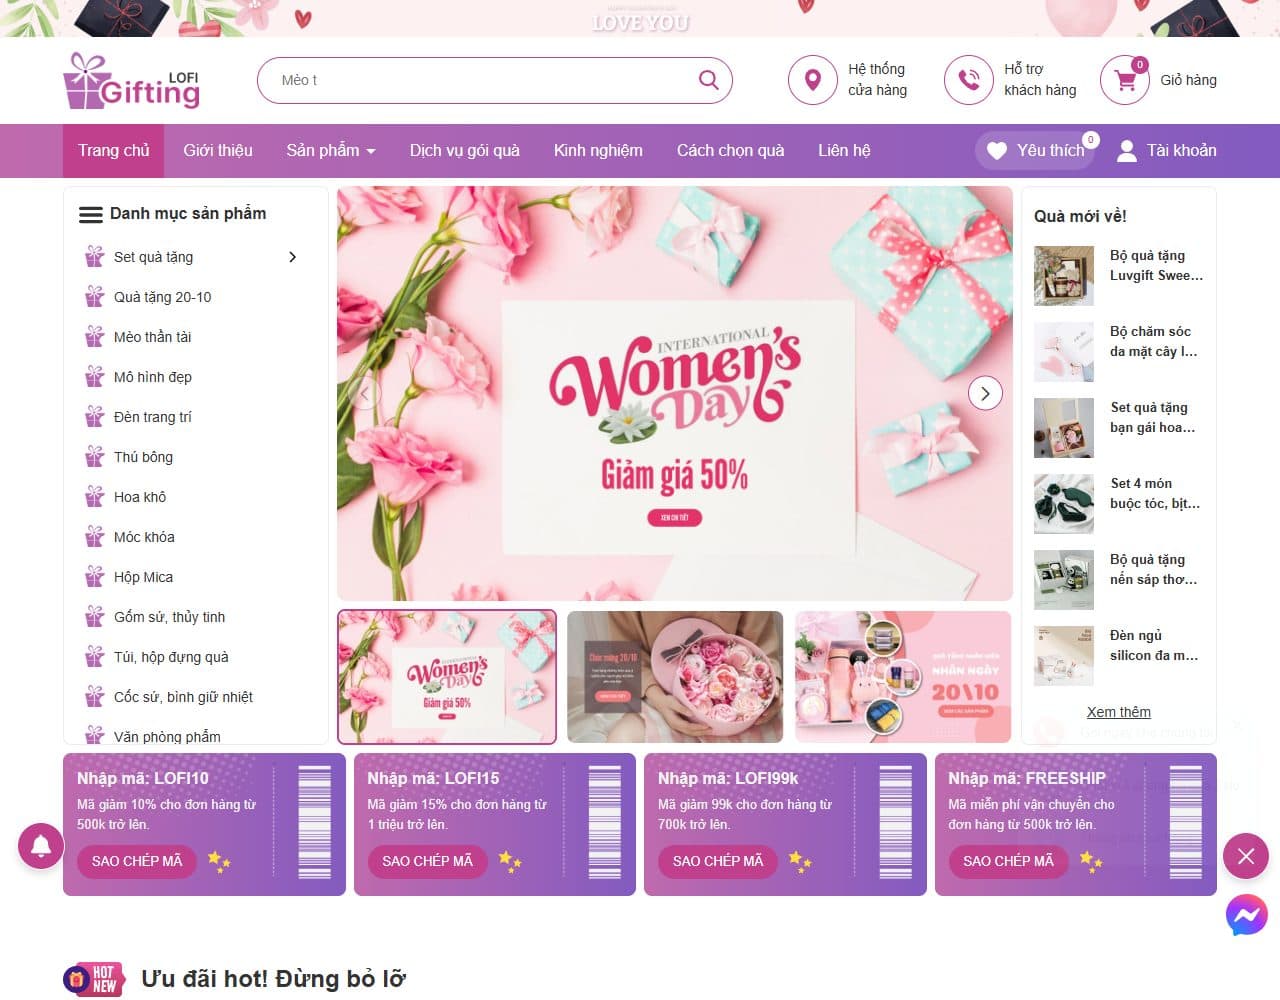Open Dịch vụ gói quà menu
The image size is (1280, 1000).
(x=465, y=150)
